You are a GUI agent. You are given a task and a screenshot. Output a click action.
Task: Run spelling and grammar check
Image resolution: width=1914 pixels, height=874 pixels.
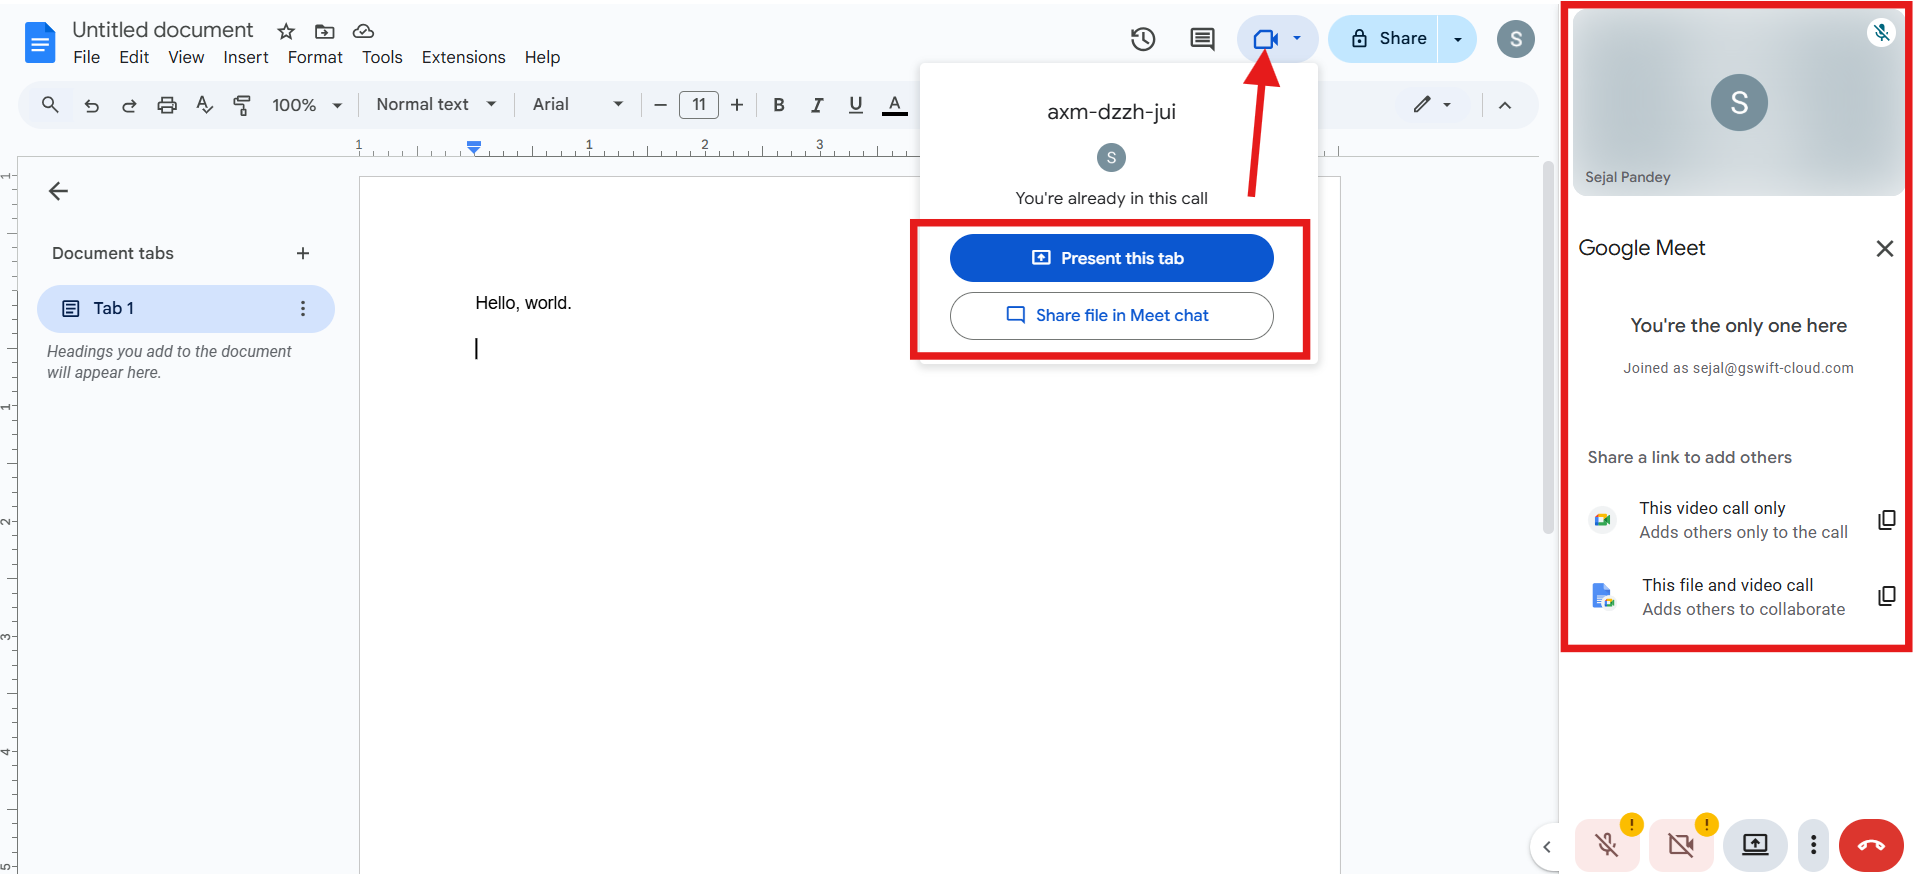click(x=205, y=105)
